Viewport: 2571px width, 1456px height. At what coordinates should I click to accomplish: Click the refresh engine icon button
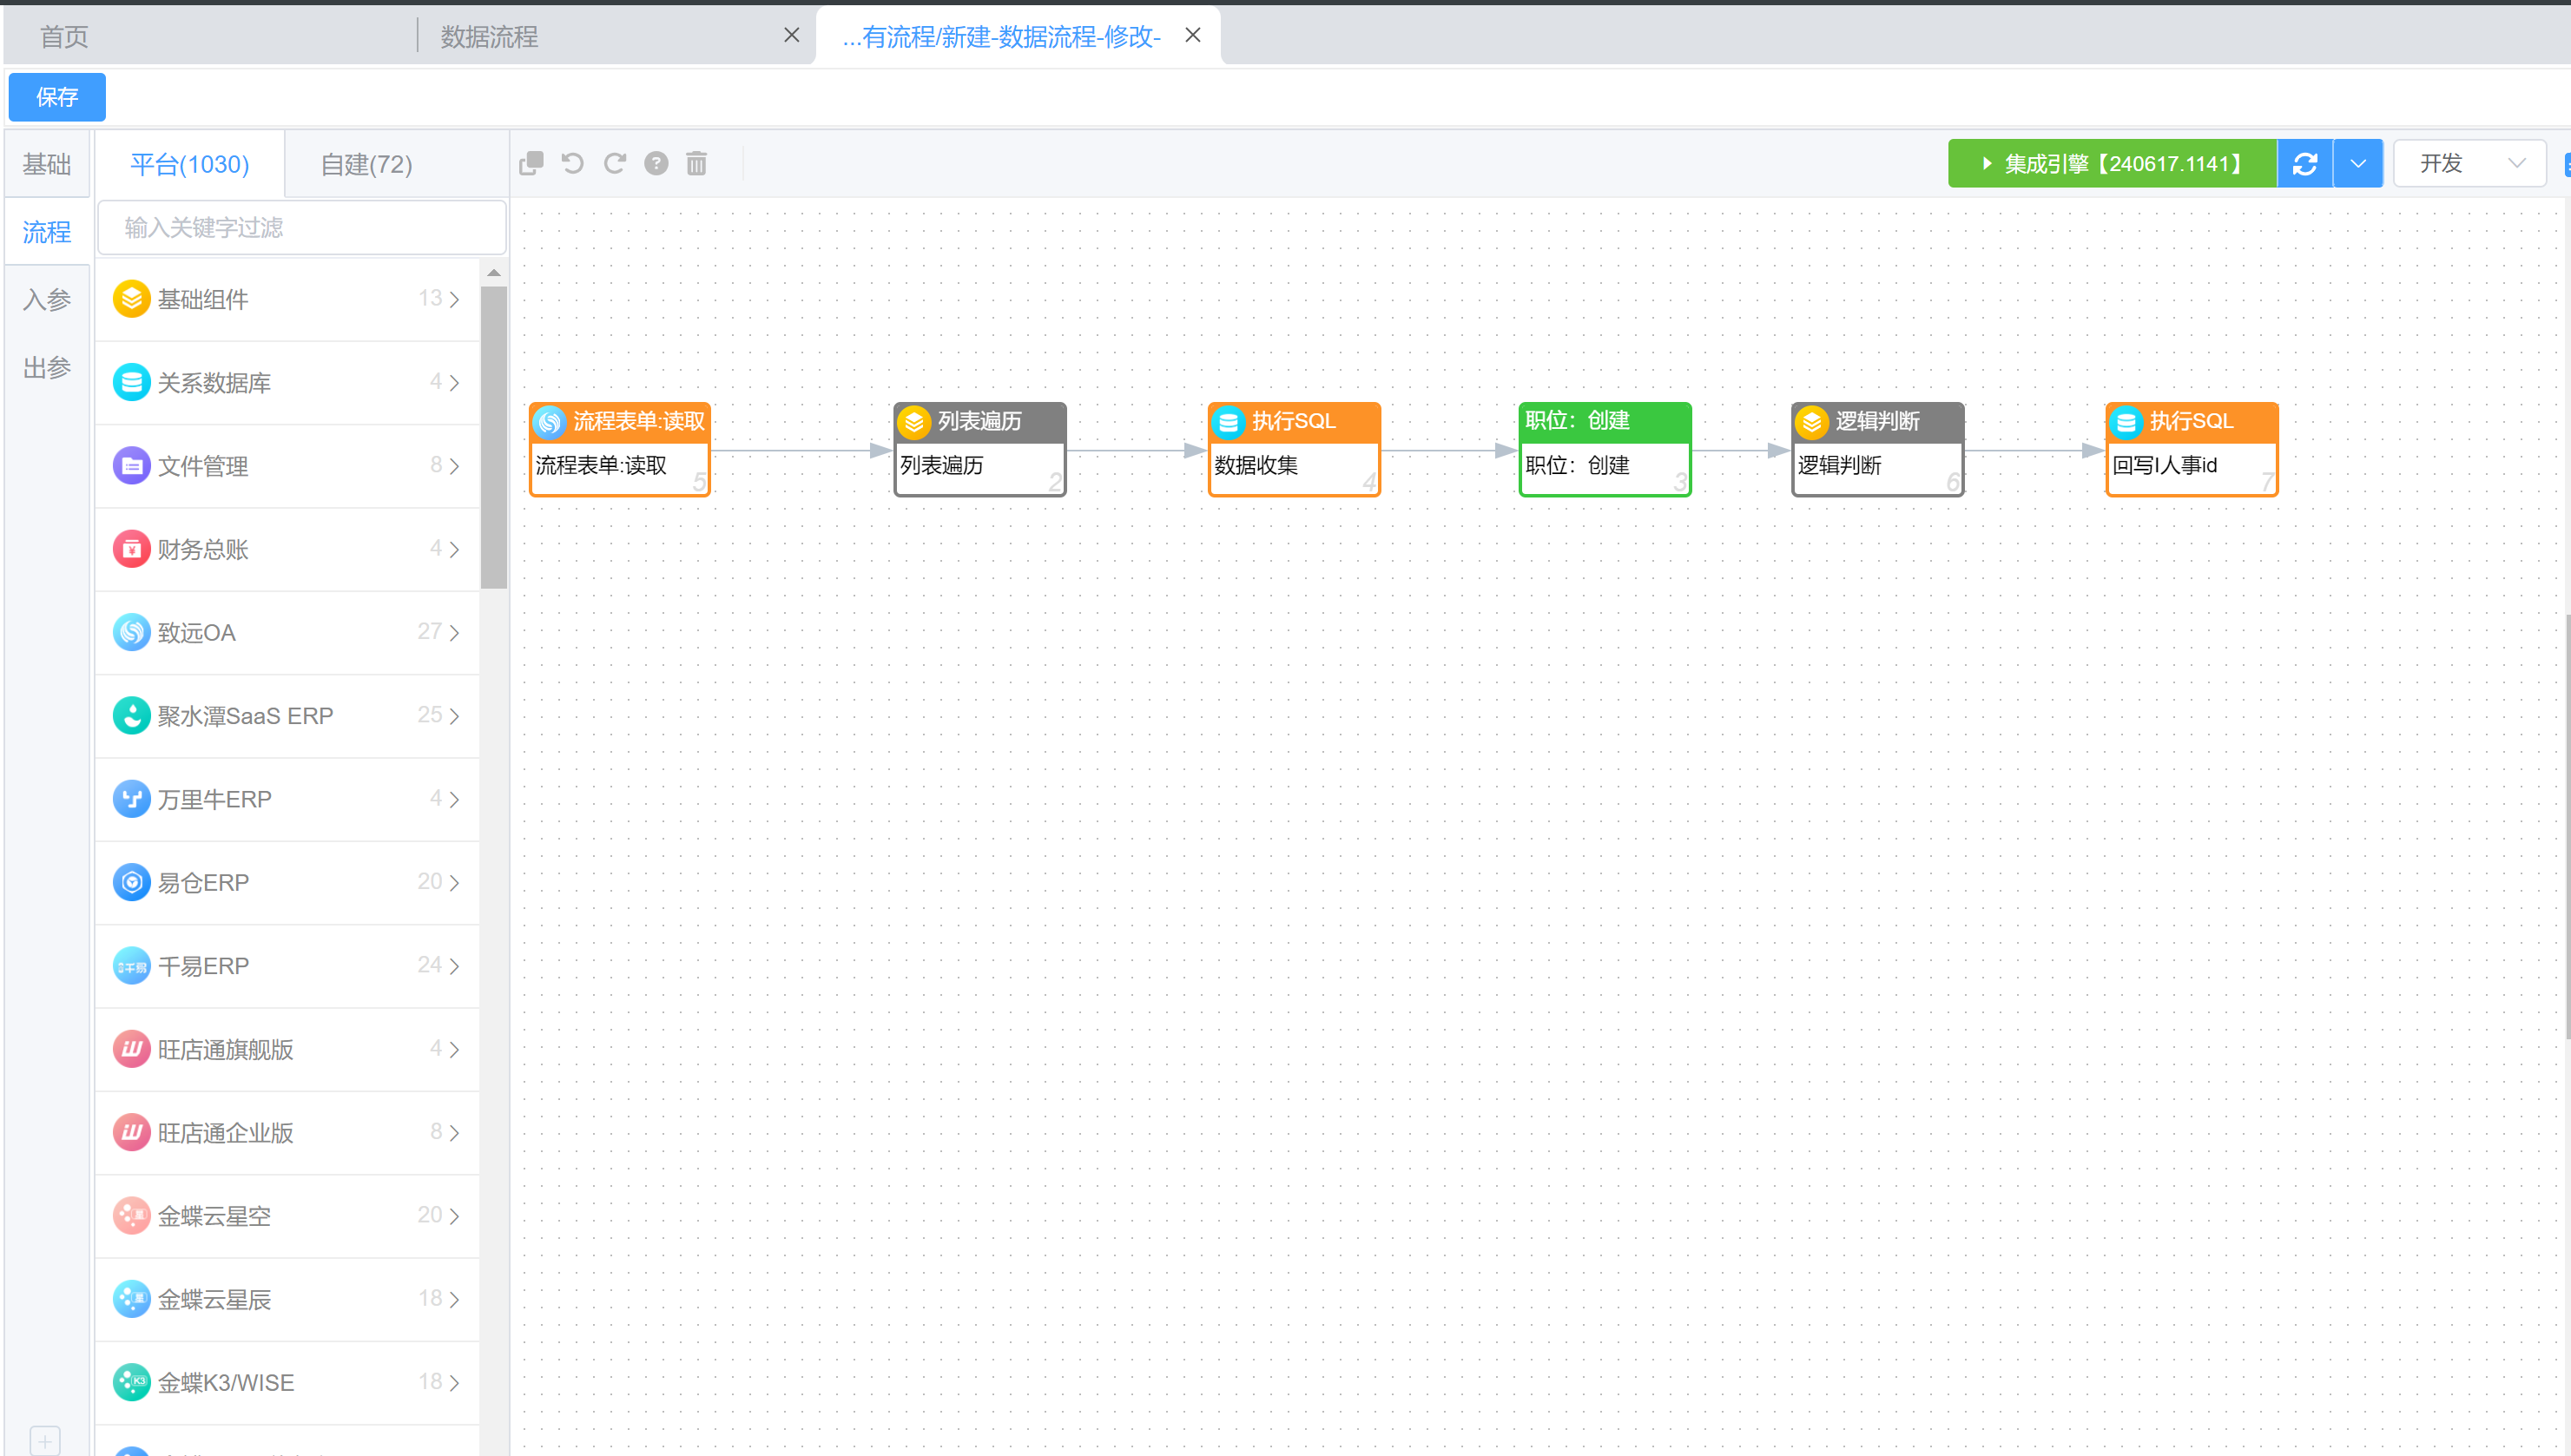tap(2304, 164)
